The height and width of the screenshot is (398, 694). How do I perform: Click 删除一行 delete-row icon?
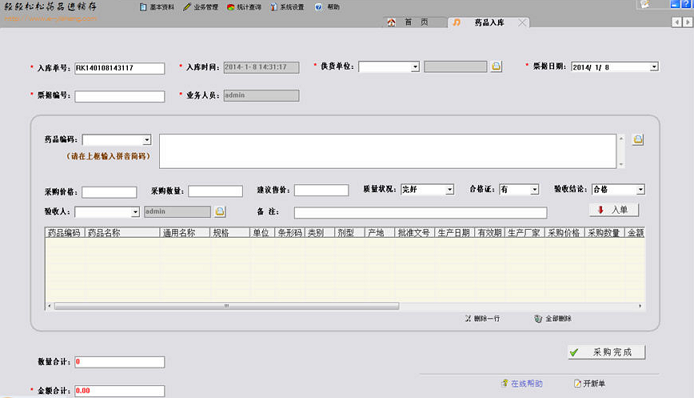click(x=468, y=318)
